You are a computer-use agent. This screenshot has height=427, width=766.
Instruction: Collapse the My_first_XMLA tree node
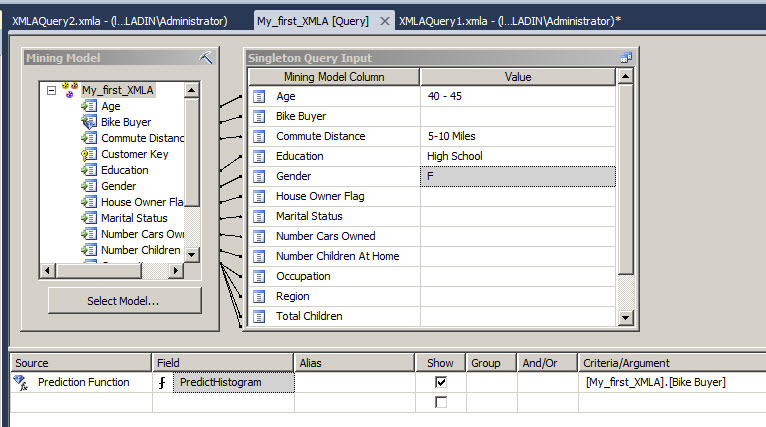click(x=50, y=90)
